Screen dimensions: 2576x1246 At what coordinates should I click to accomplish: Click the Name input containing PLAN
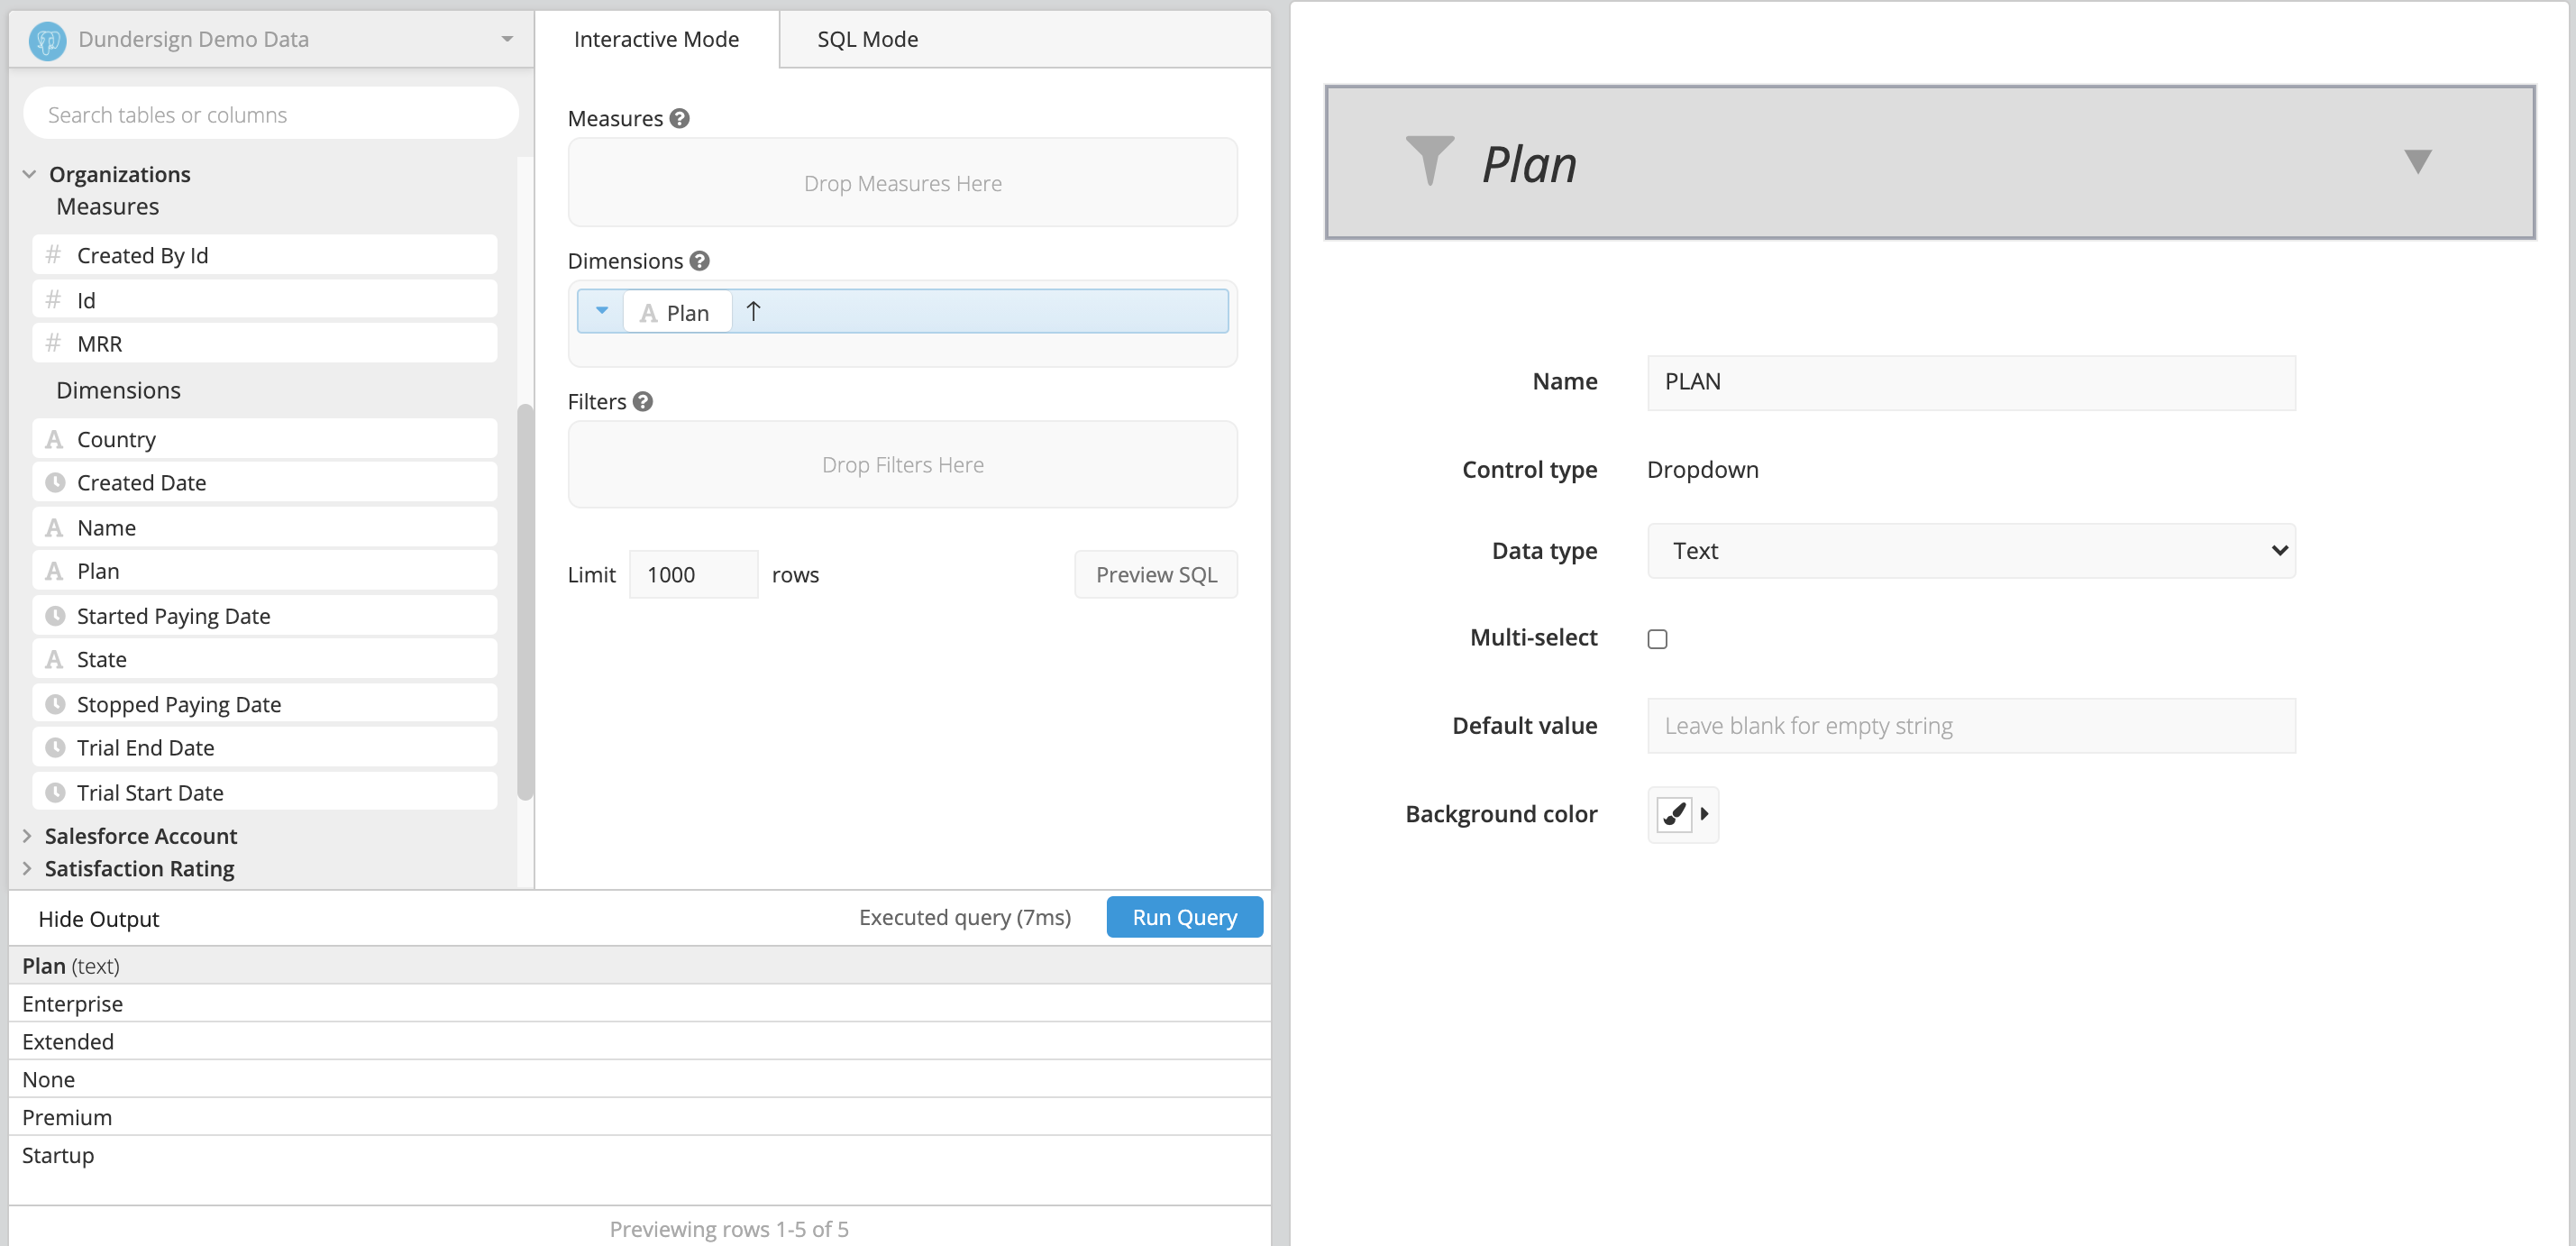(x=1971, y=382)
